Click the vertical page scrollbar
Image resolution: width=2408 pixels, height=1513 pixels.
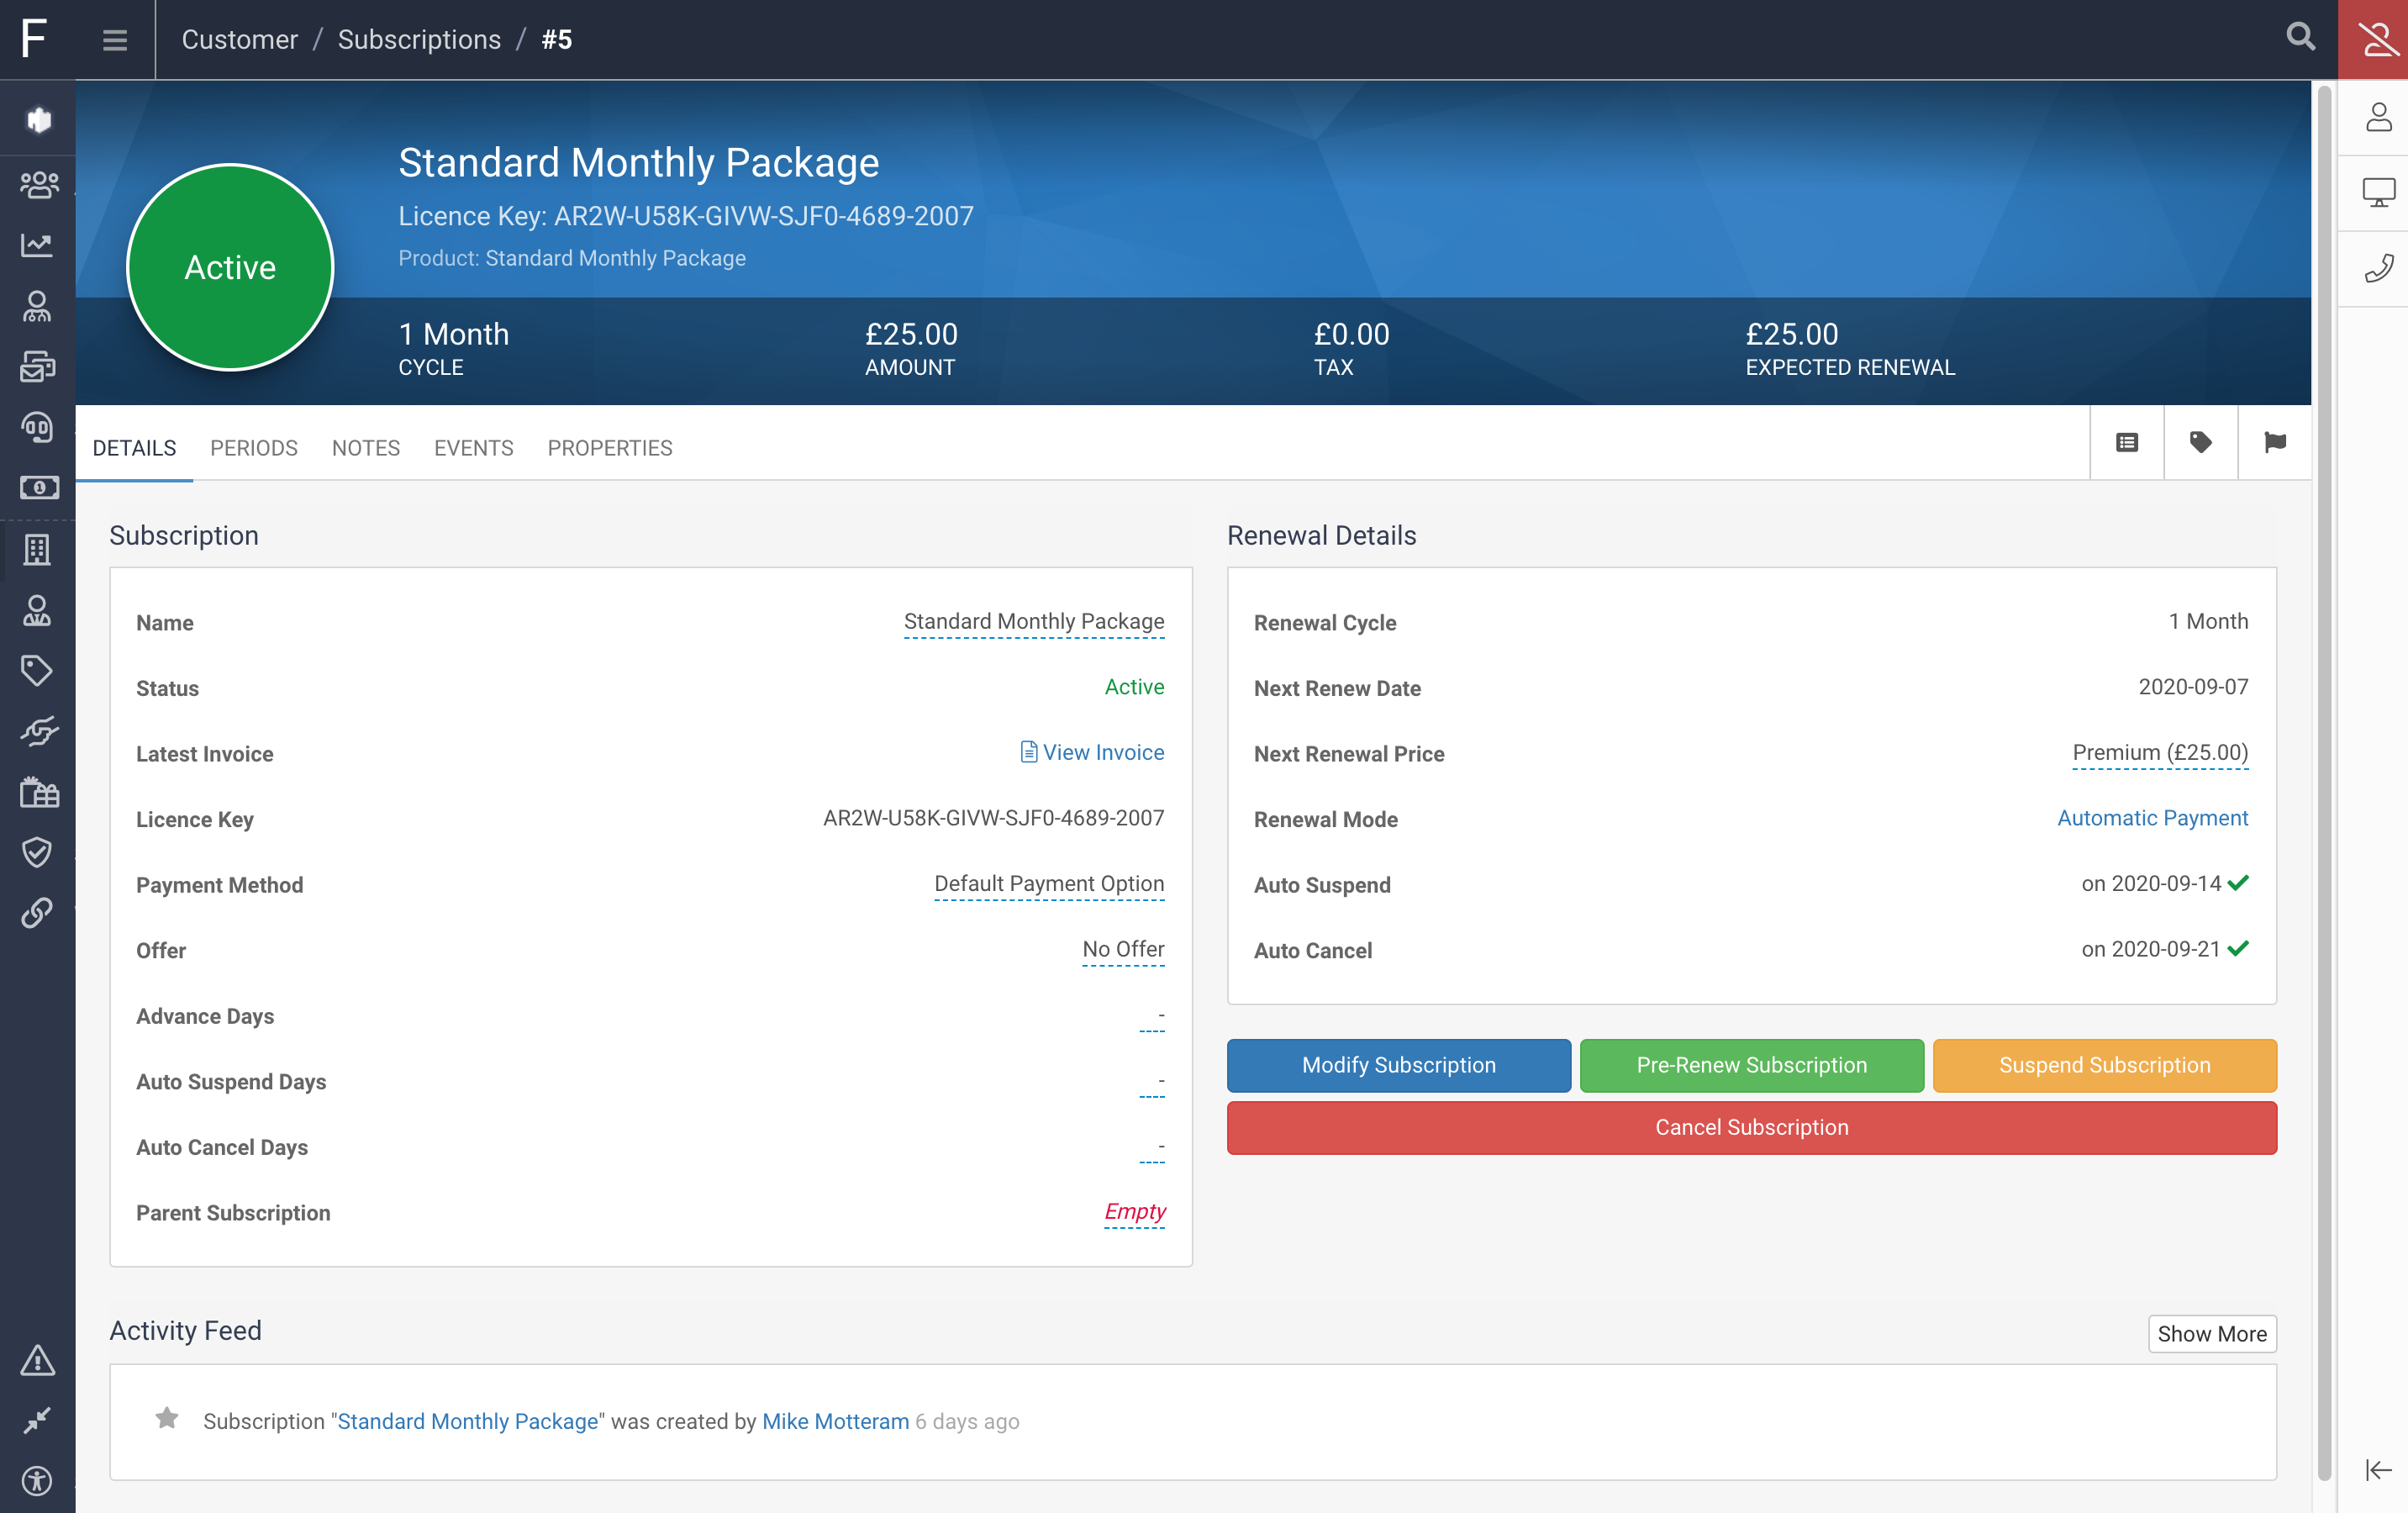click(2323, 780)
